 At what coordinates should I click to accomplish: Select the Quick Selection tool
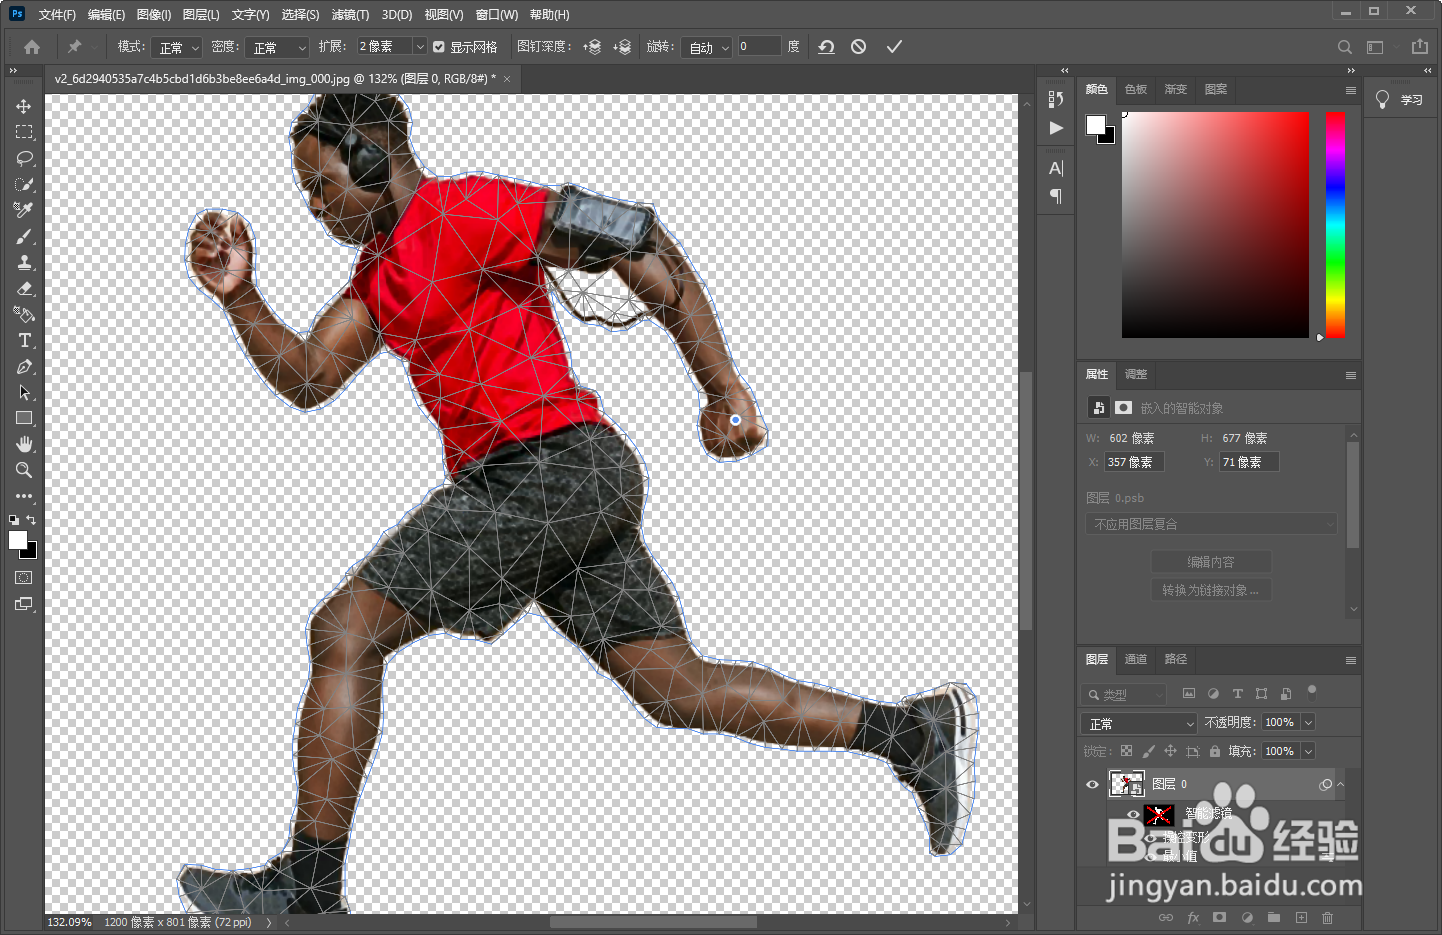pos(24,184)
